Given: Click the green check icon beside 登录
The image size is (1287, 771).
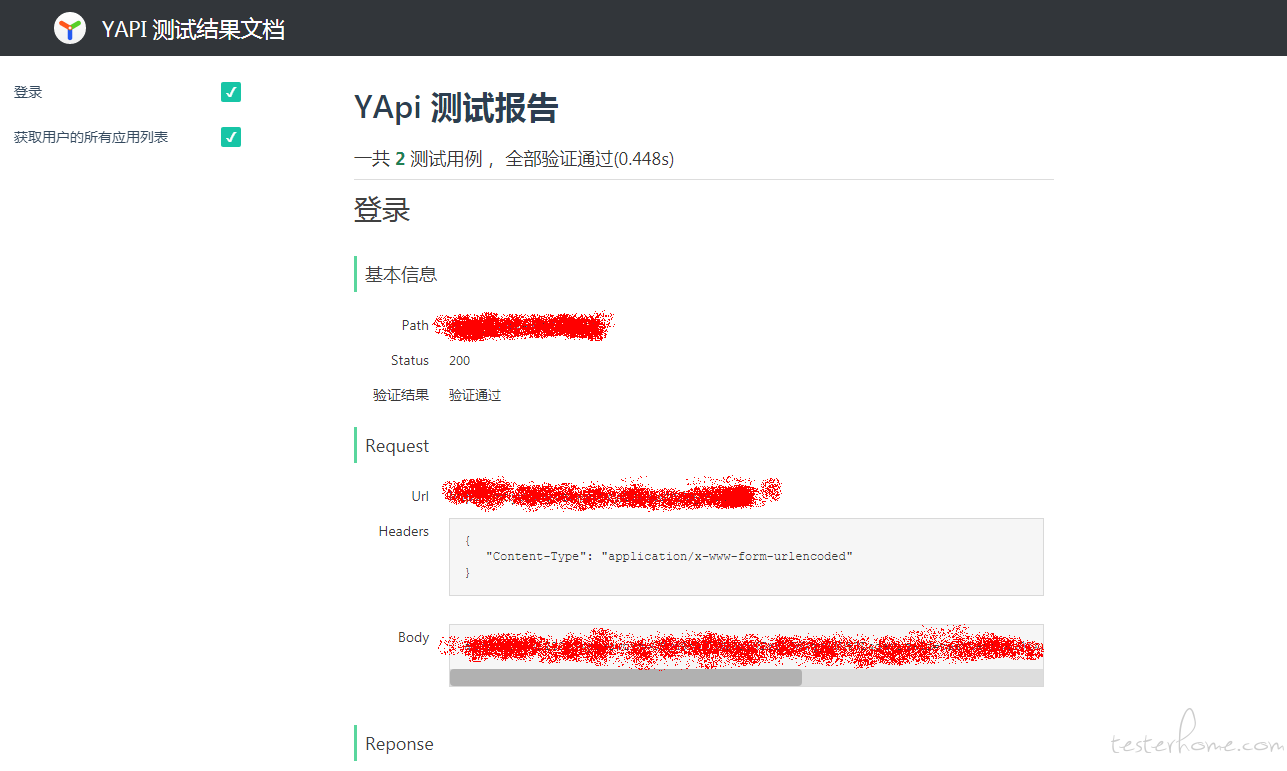Looking at the screenshot, I should coord(231,92).
